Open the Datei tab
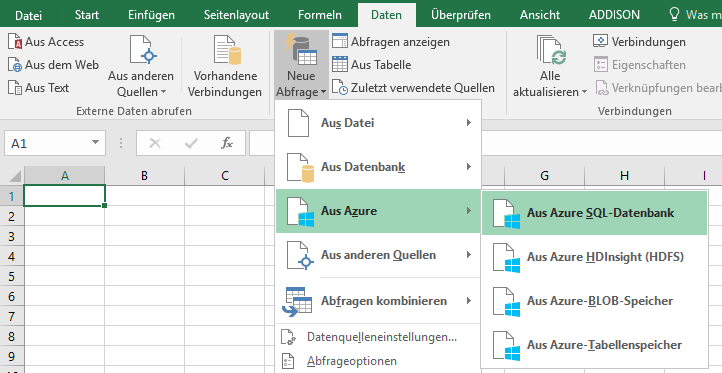This screenshot has height=373, width=722. (29, 15)
